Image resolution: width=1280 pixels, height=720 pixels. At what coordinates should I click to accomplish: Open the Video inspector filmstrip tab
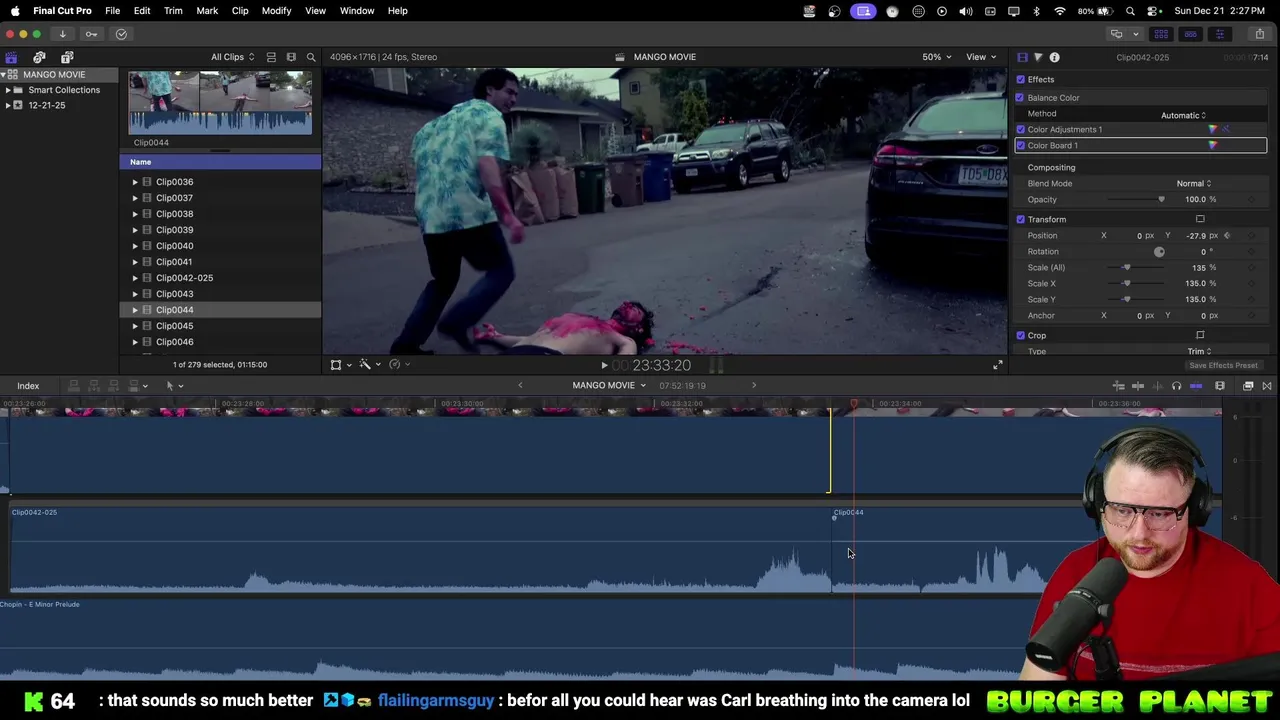click(x=1022, y=57)
